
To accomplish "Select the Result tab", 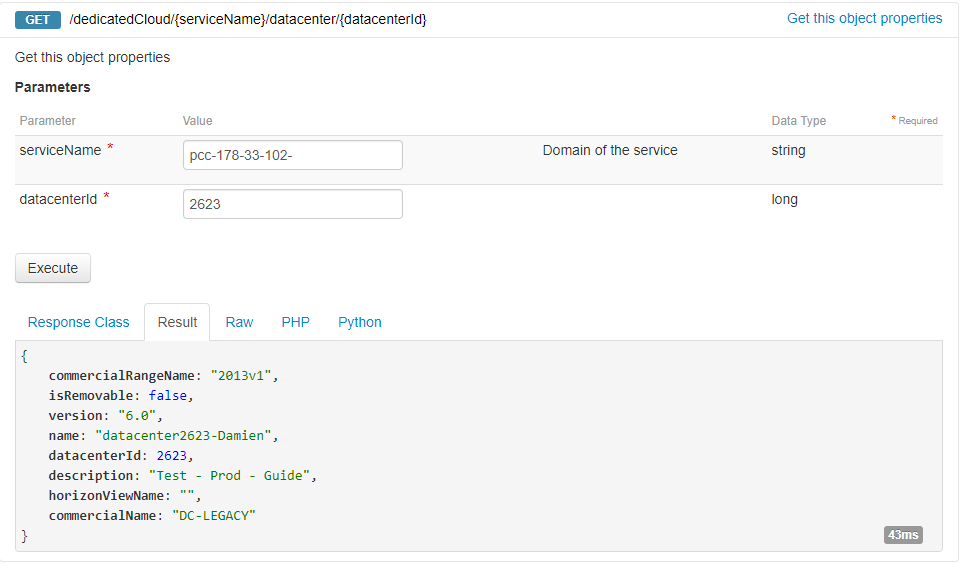I will coord(177,322).
